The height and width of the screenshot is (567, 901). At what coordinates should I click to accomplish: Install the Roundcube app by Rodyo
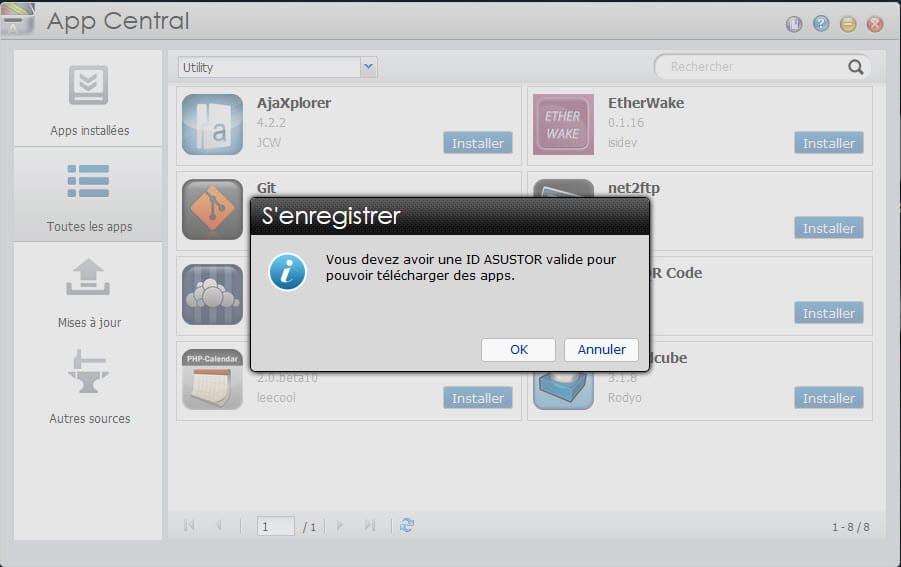click(x=829, y=398)
